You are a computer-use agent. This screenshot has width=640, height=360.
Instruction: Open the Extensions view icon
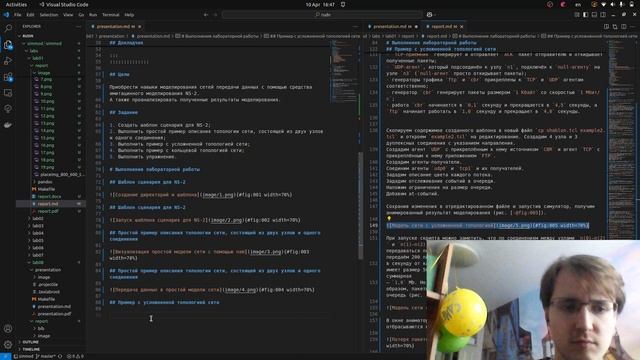point(8,77)
